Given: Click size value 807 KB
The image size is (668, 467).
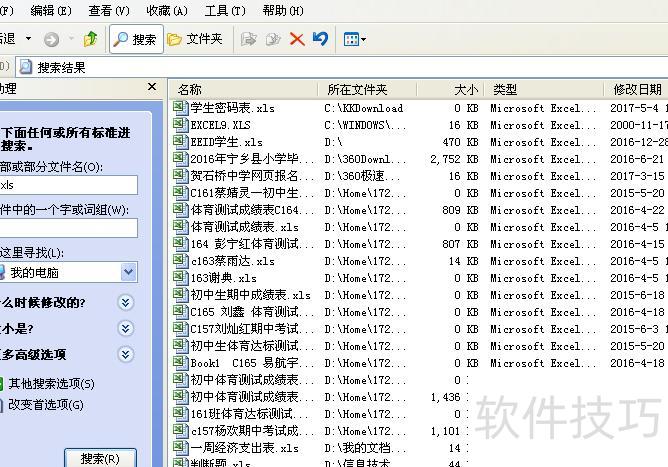Looking at the screenshot, I should pyautogui.click(x=460, y=245).
